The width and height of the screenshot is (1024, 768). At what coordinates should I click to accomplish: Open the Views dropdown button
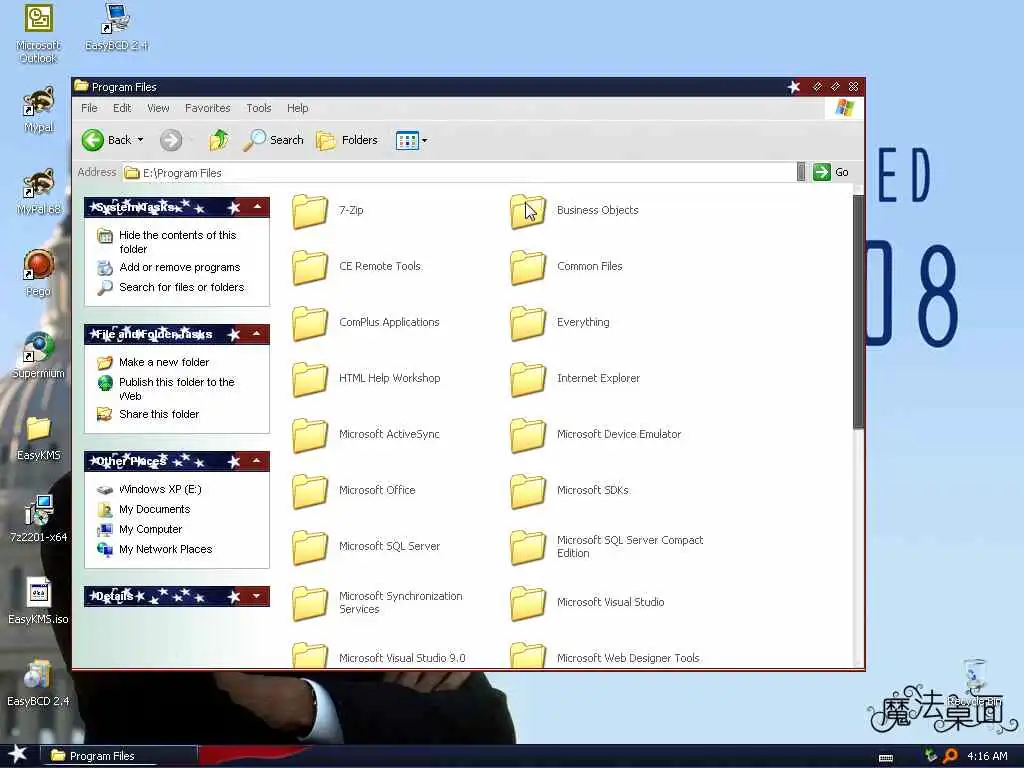click(411, 140)
